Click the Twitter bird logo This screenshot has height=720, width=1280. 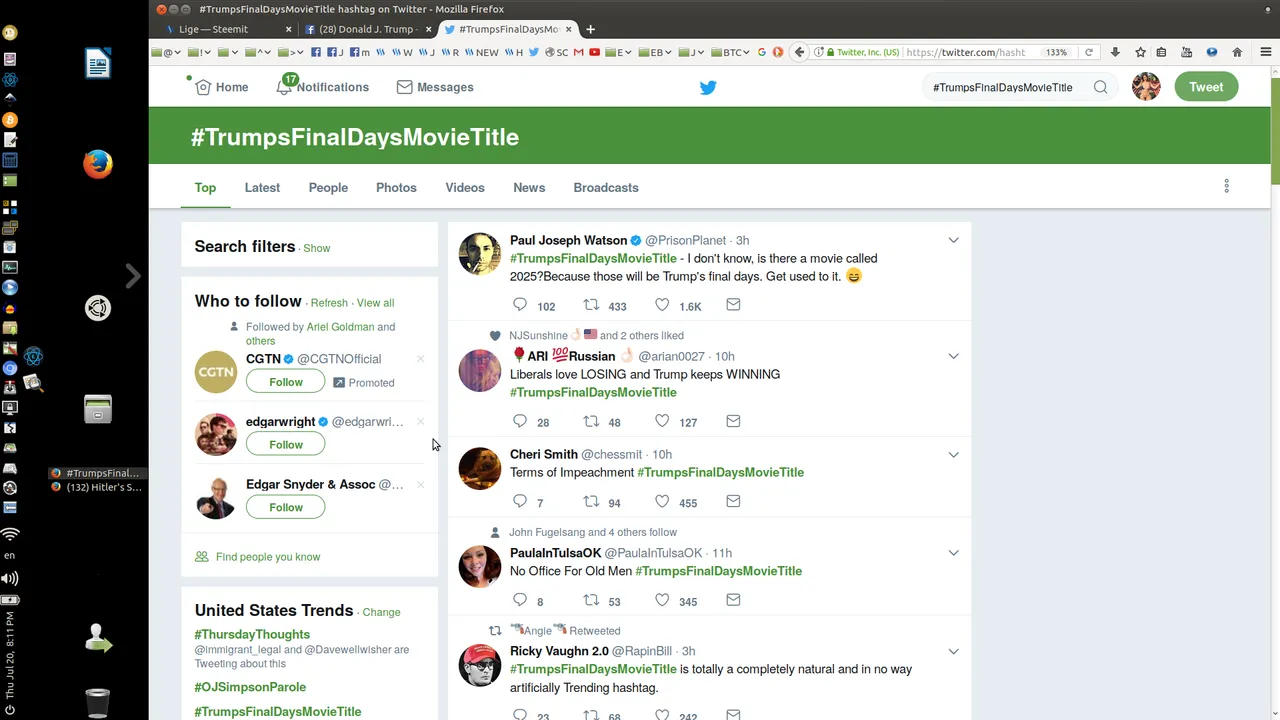click(708, 88)
